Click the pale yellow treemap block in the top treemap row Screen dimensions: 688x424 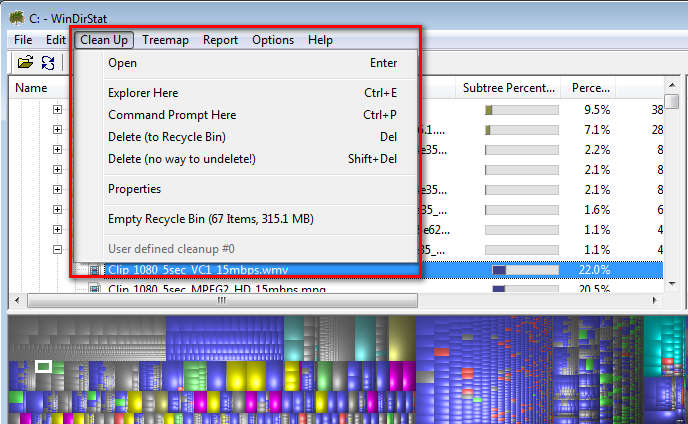pyautogui.click(x=401, y=338)
